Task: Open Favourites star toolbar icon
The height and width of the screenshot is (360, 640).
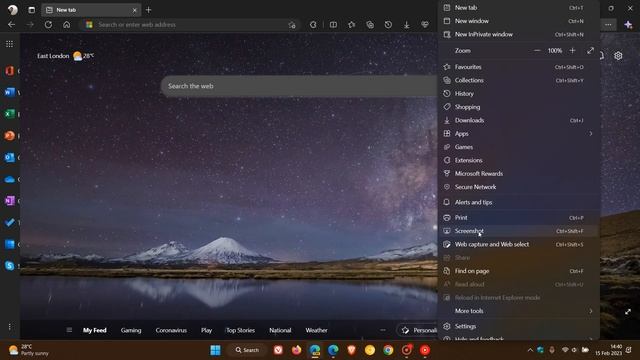Action: tap(352, 24)
